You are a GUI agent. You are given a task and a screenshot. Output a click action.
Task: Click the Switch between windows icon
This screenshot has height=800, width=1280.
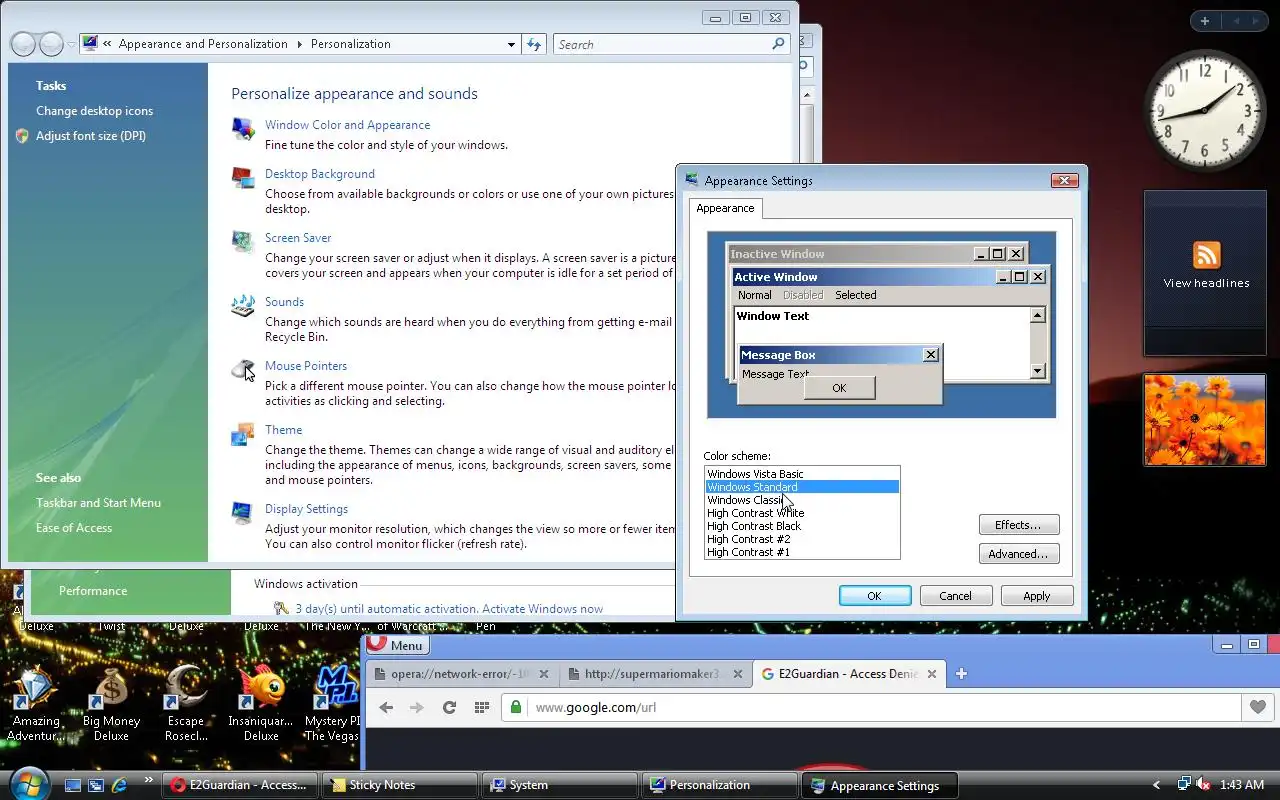pyautogui.click(x=96, y=785)
